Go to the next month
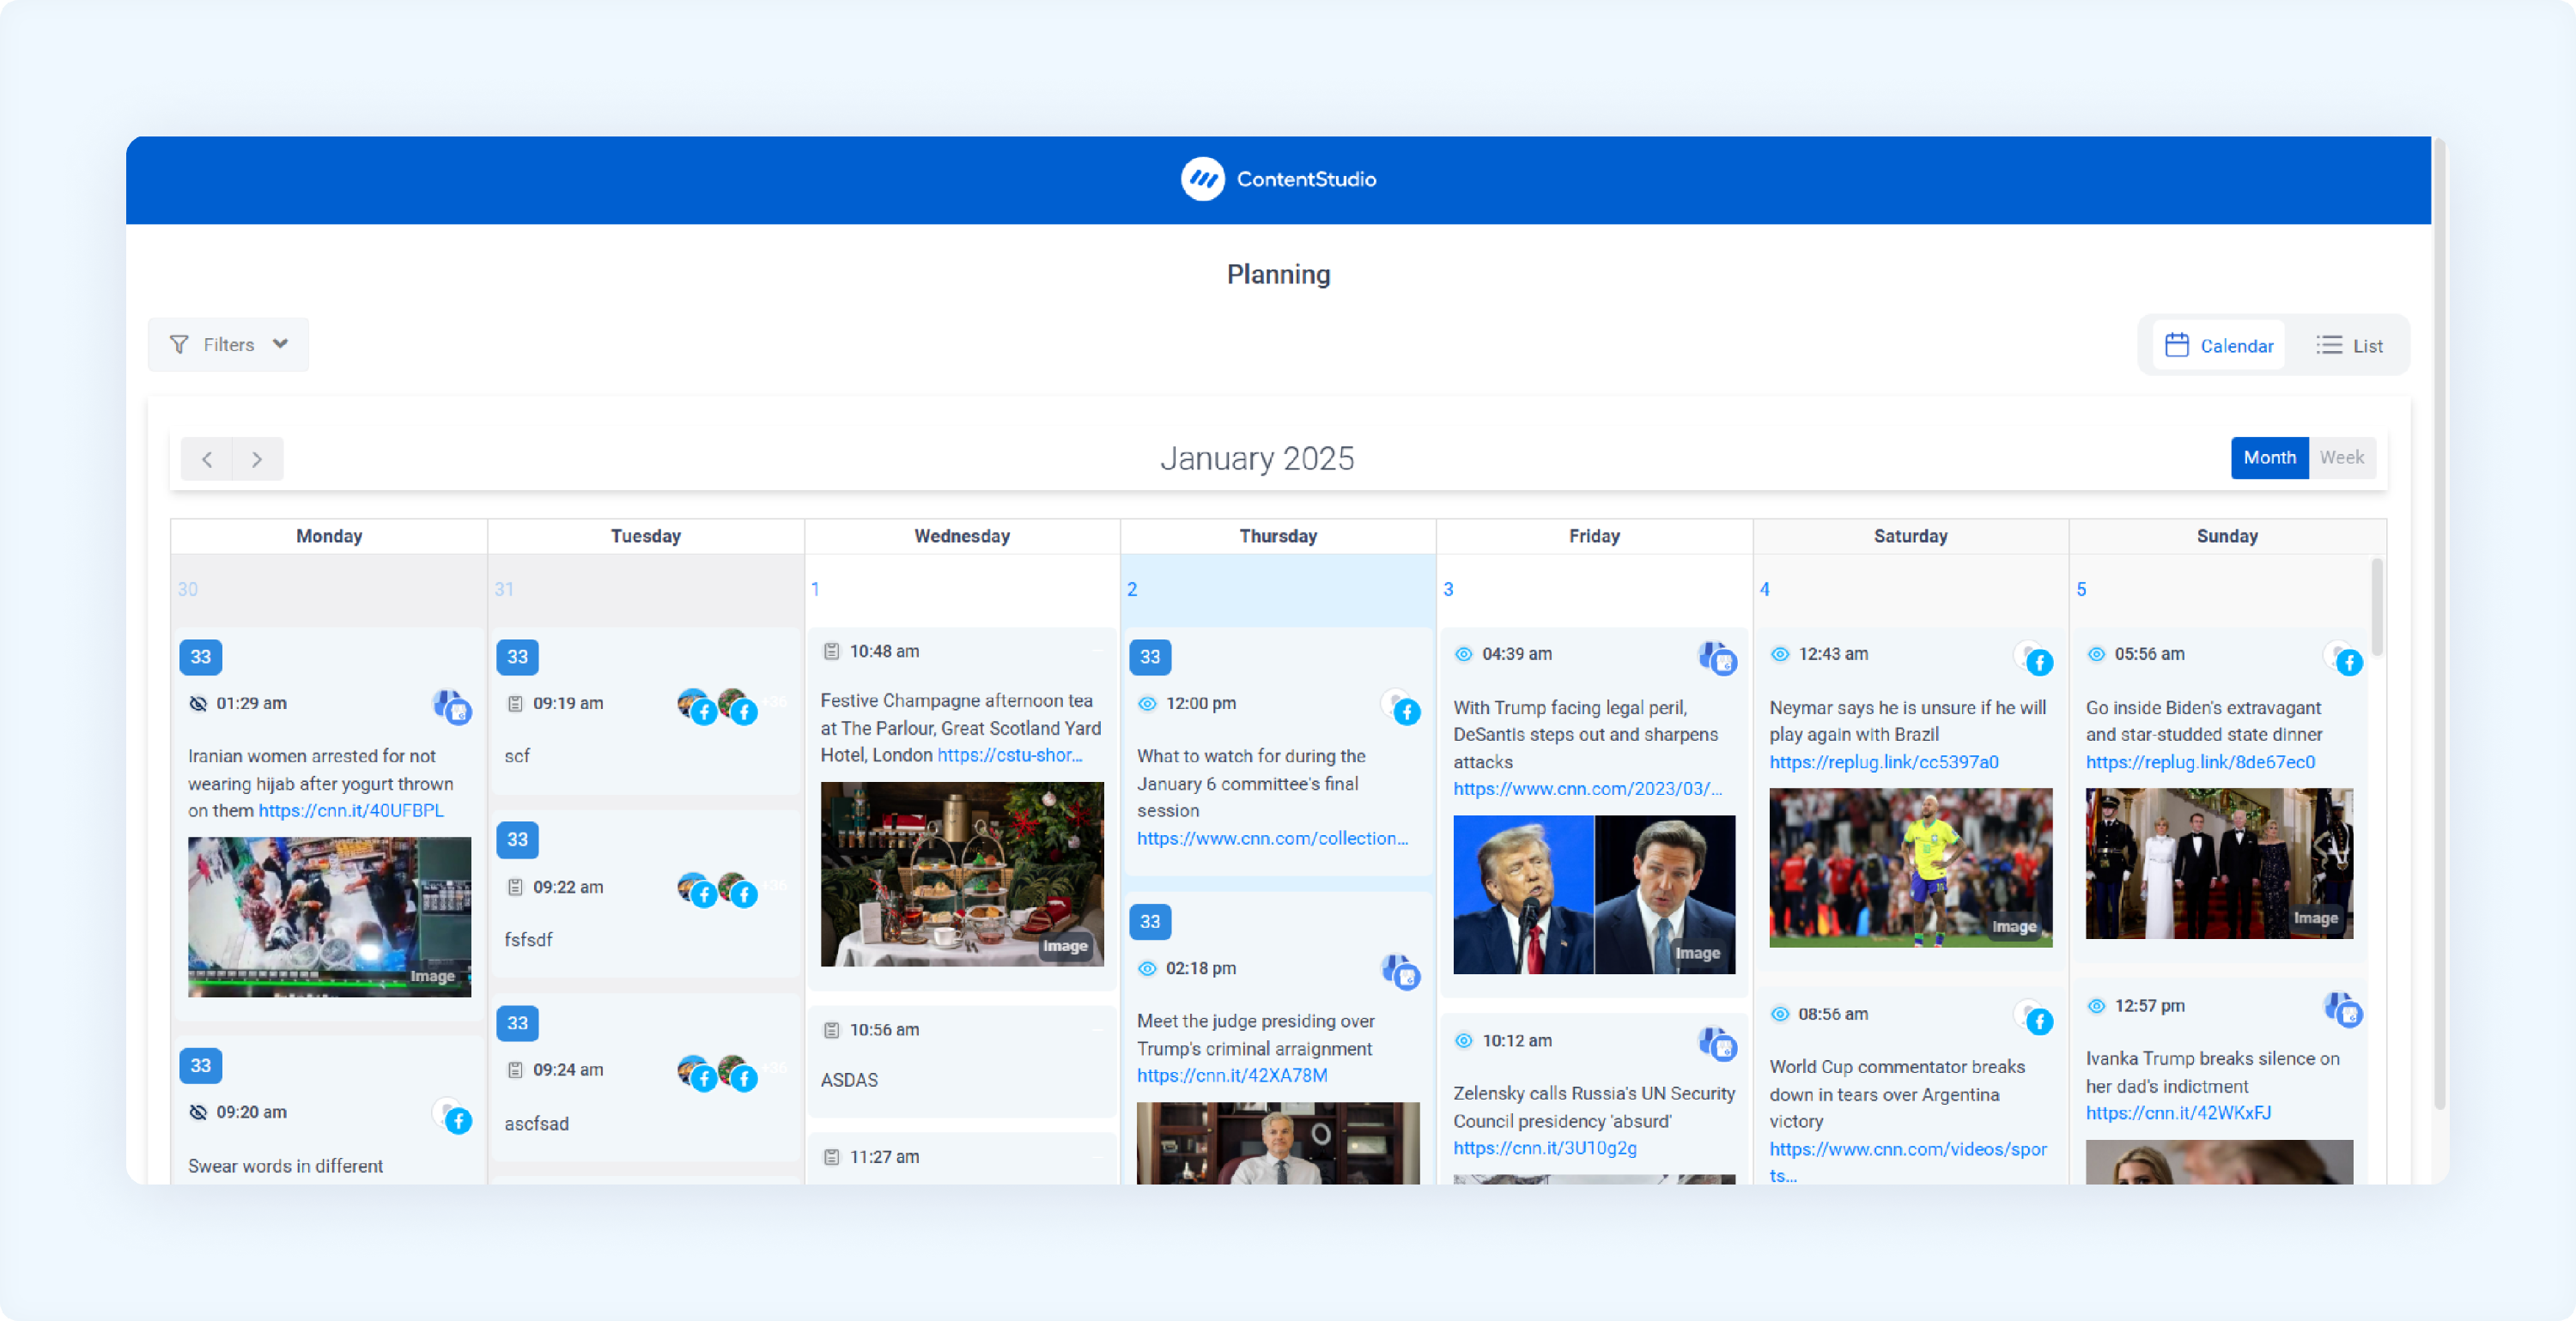 tap(257, 459)
